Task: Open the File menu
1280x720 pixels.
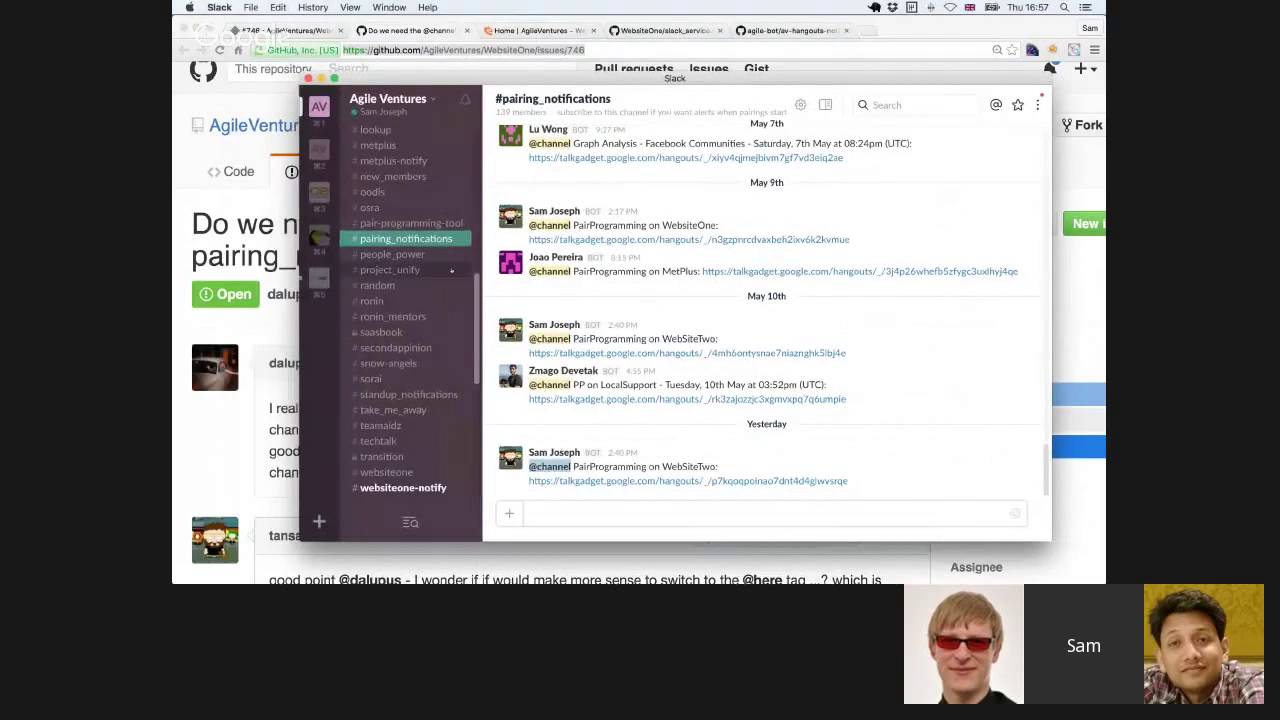Action: (251, 7)
